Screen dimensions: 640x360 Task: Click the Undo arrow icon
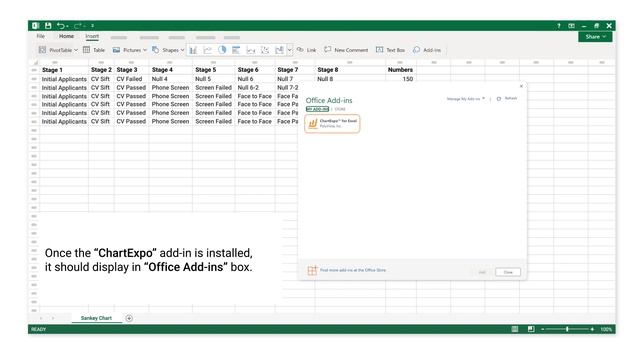[61, 26]
